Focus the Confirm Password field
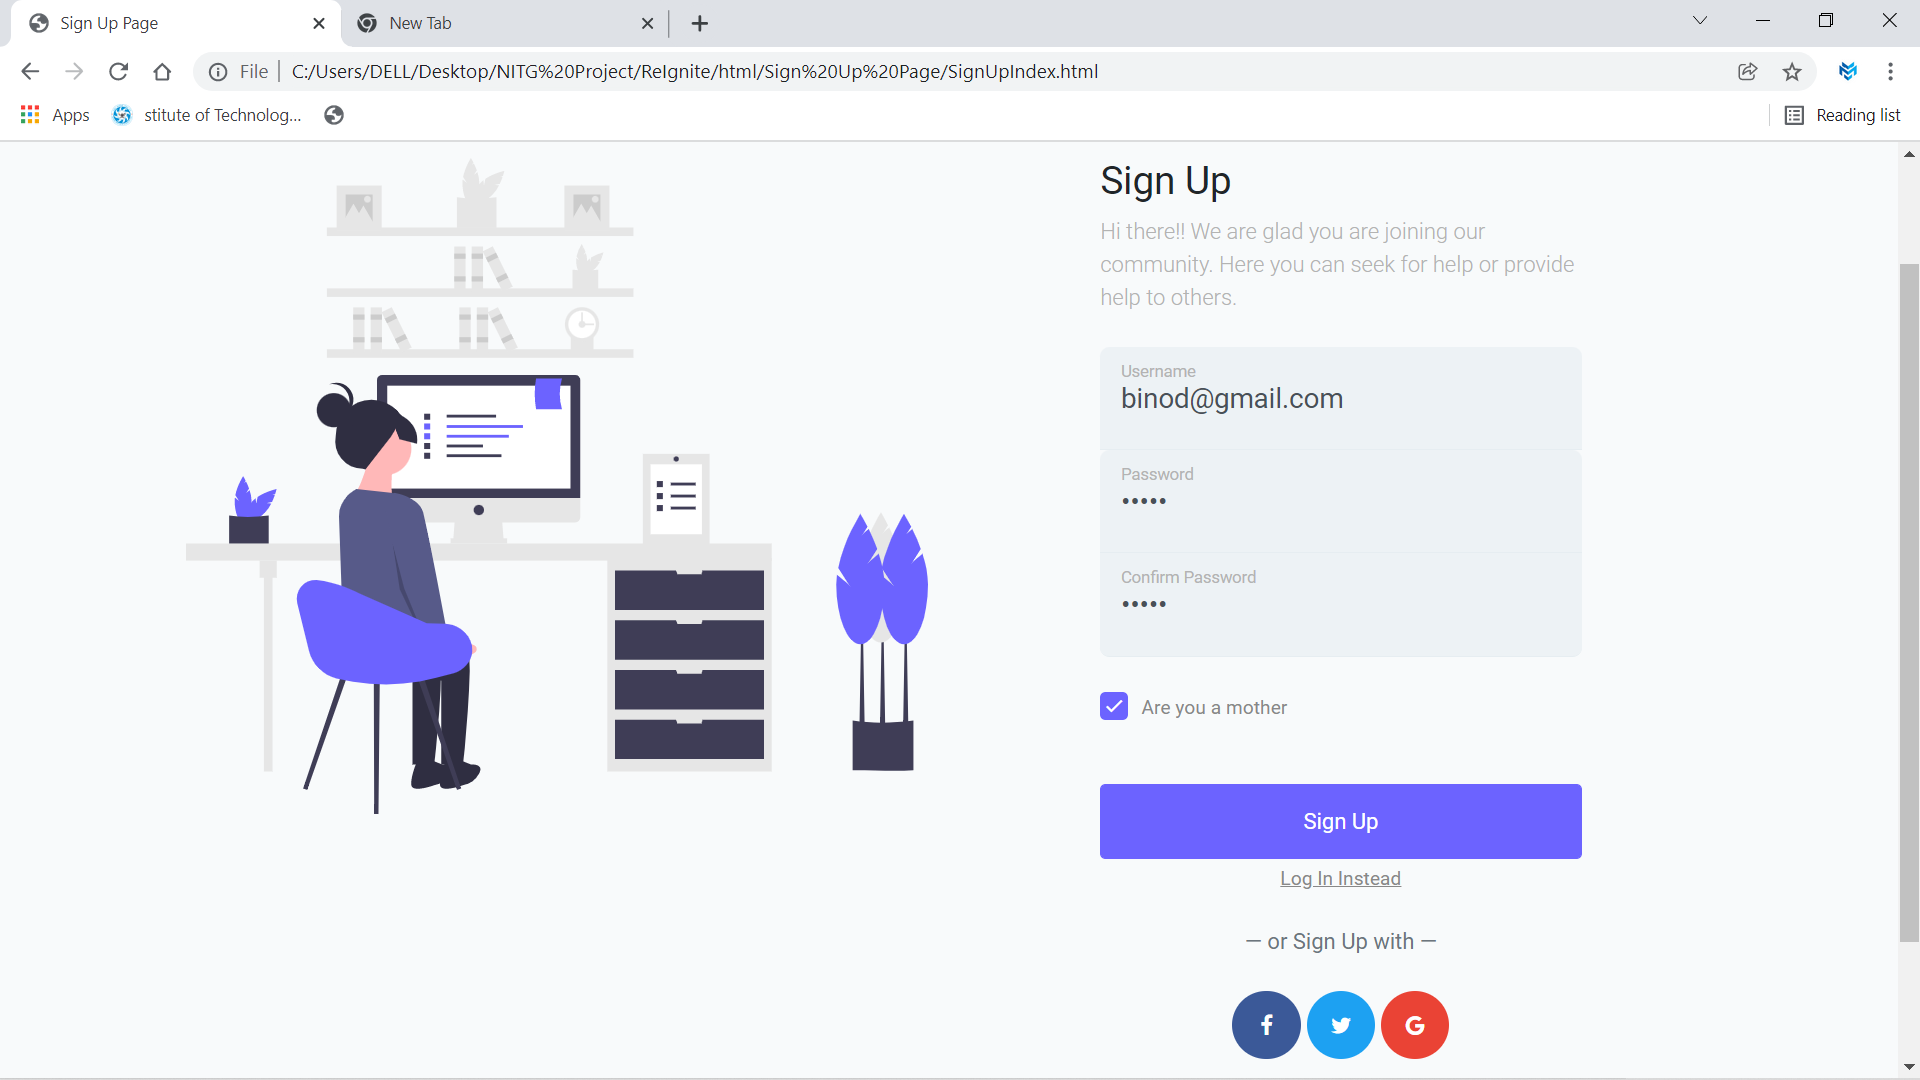This screenshot has height=1080, width=1920. tap(1341, 605)
